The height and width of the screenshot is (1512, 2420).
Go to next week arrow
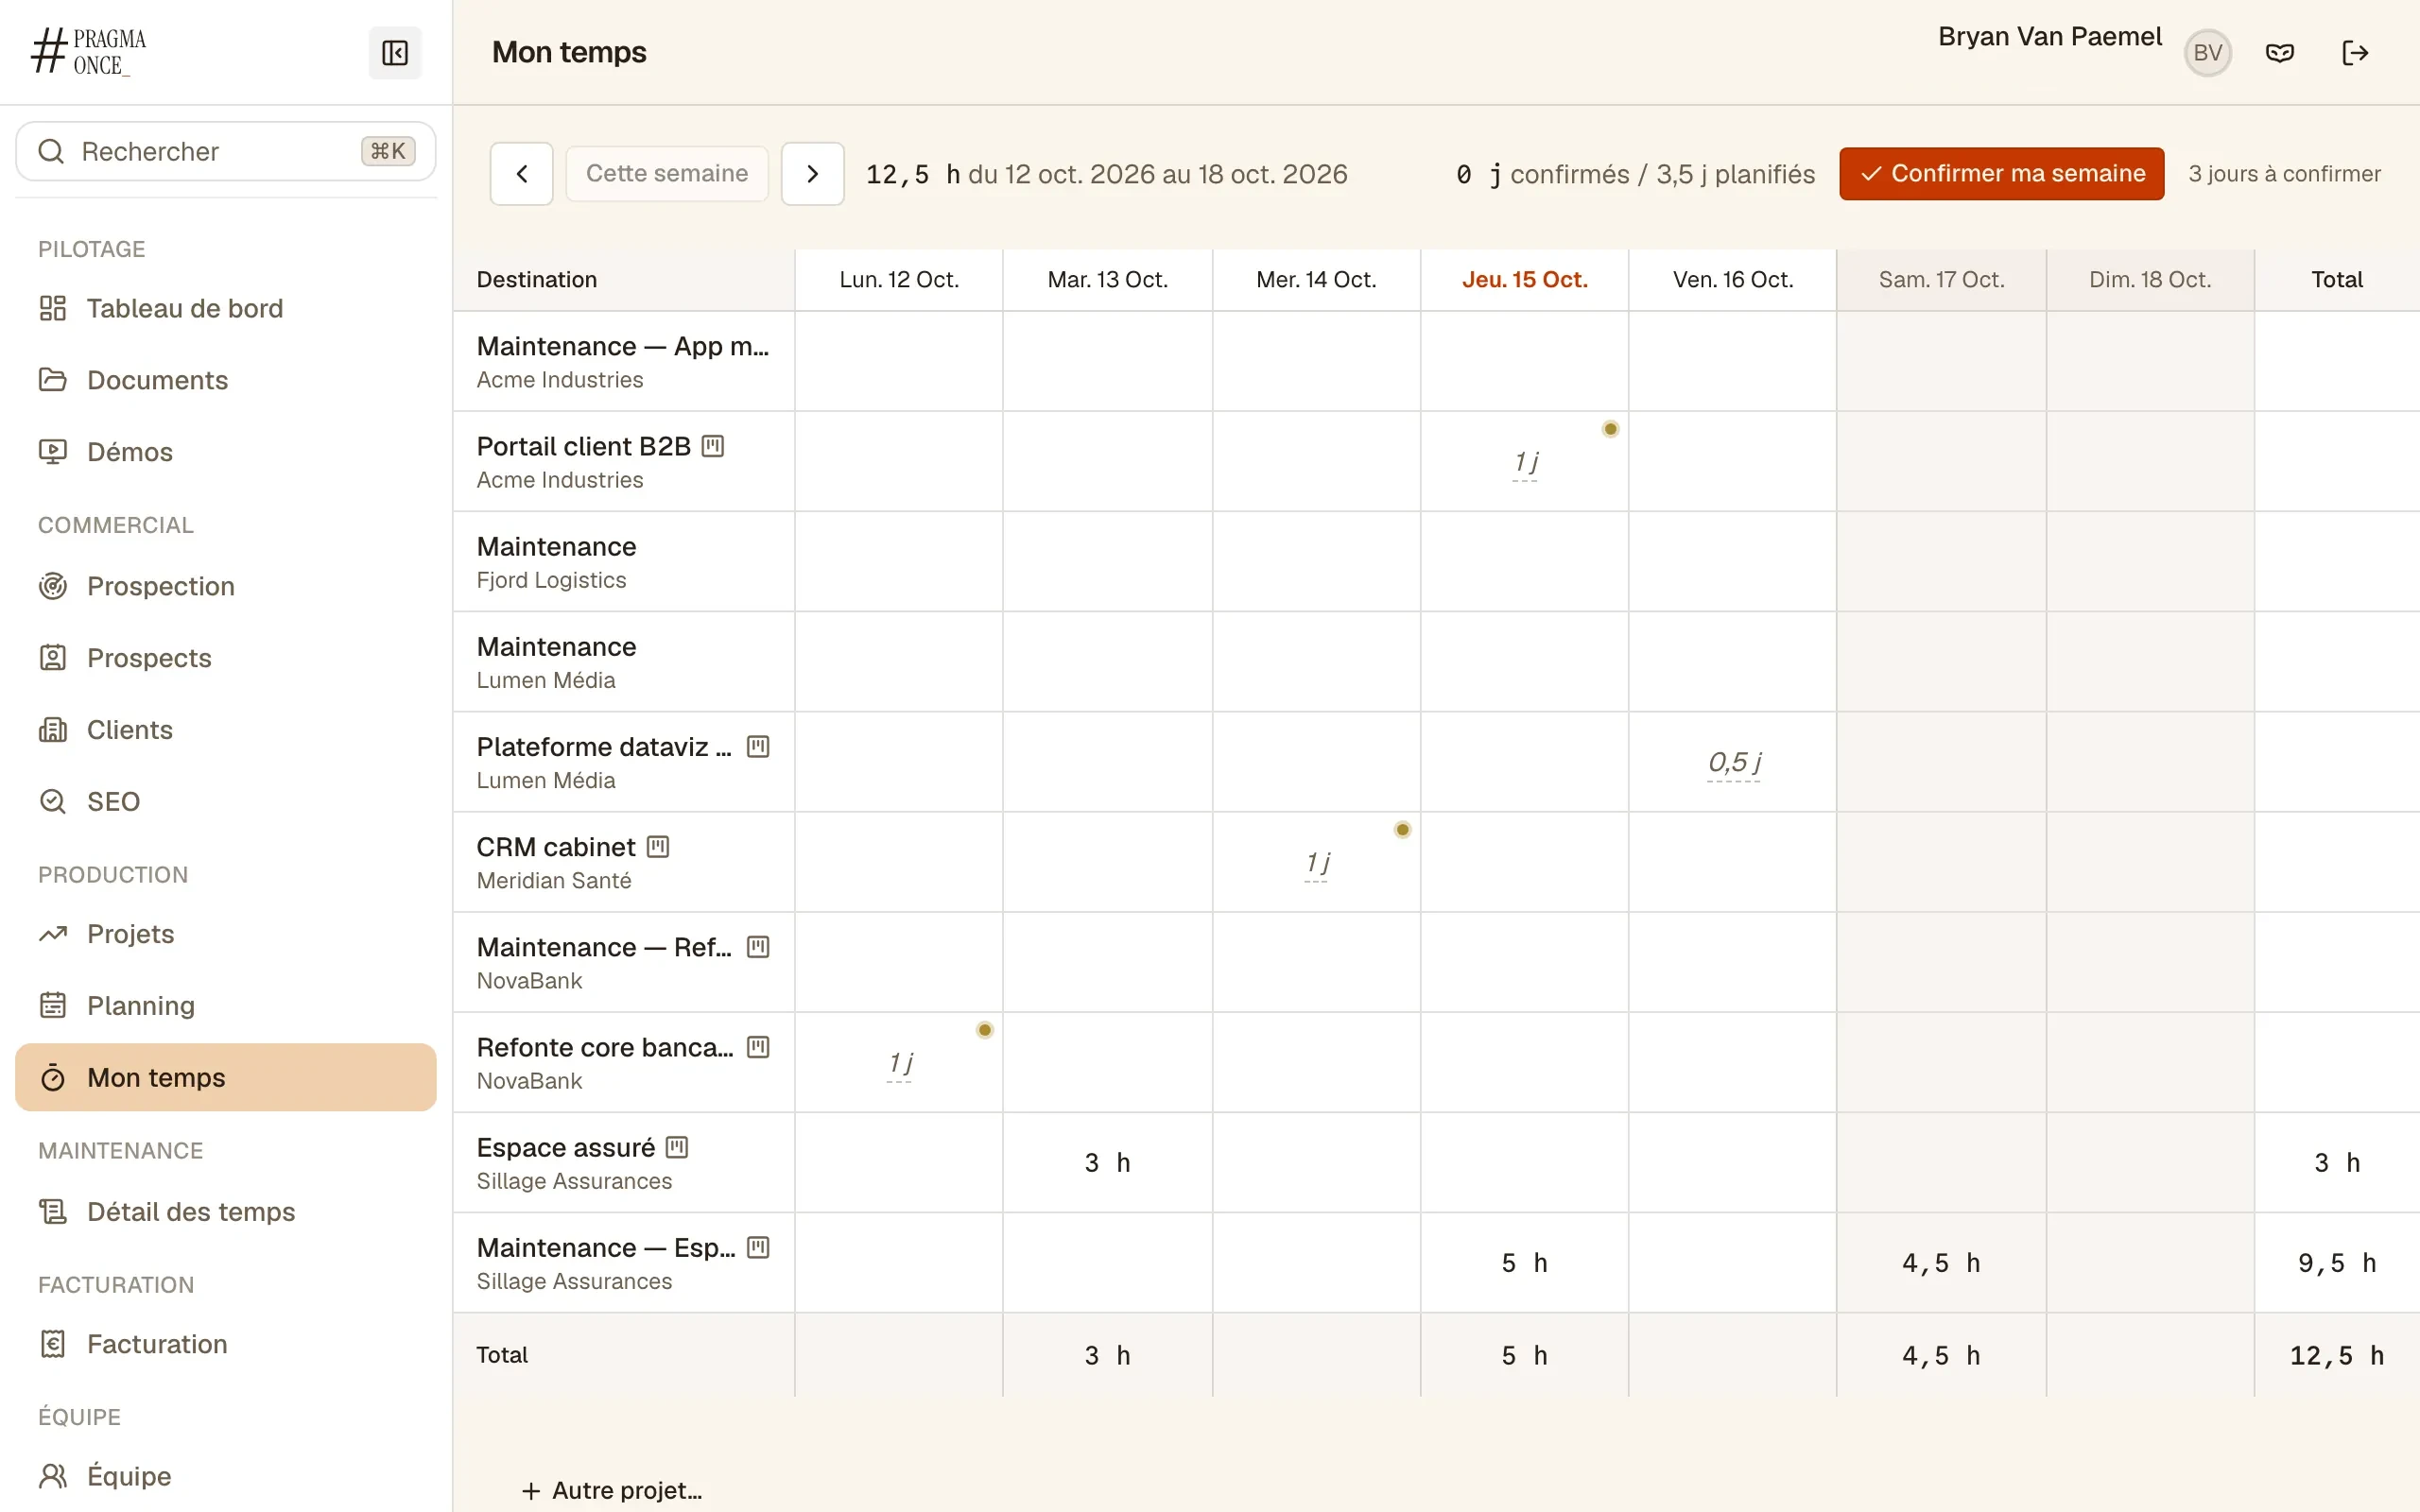(x=812, y=174)
